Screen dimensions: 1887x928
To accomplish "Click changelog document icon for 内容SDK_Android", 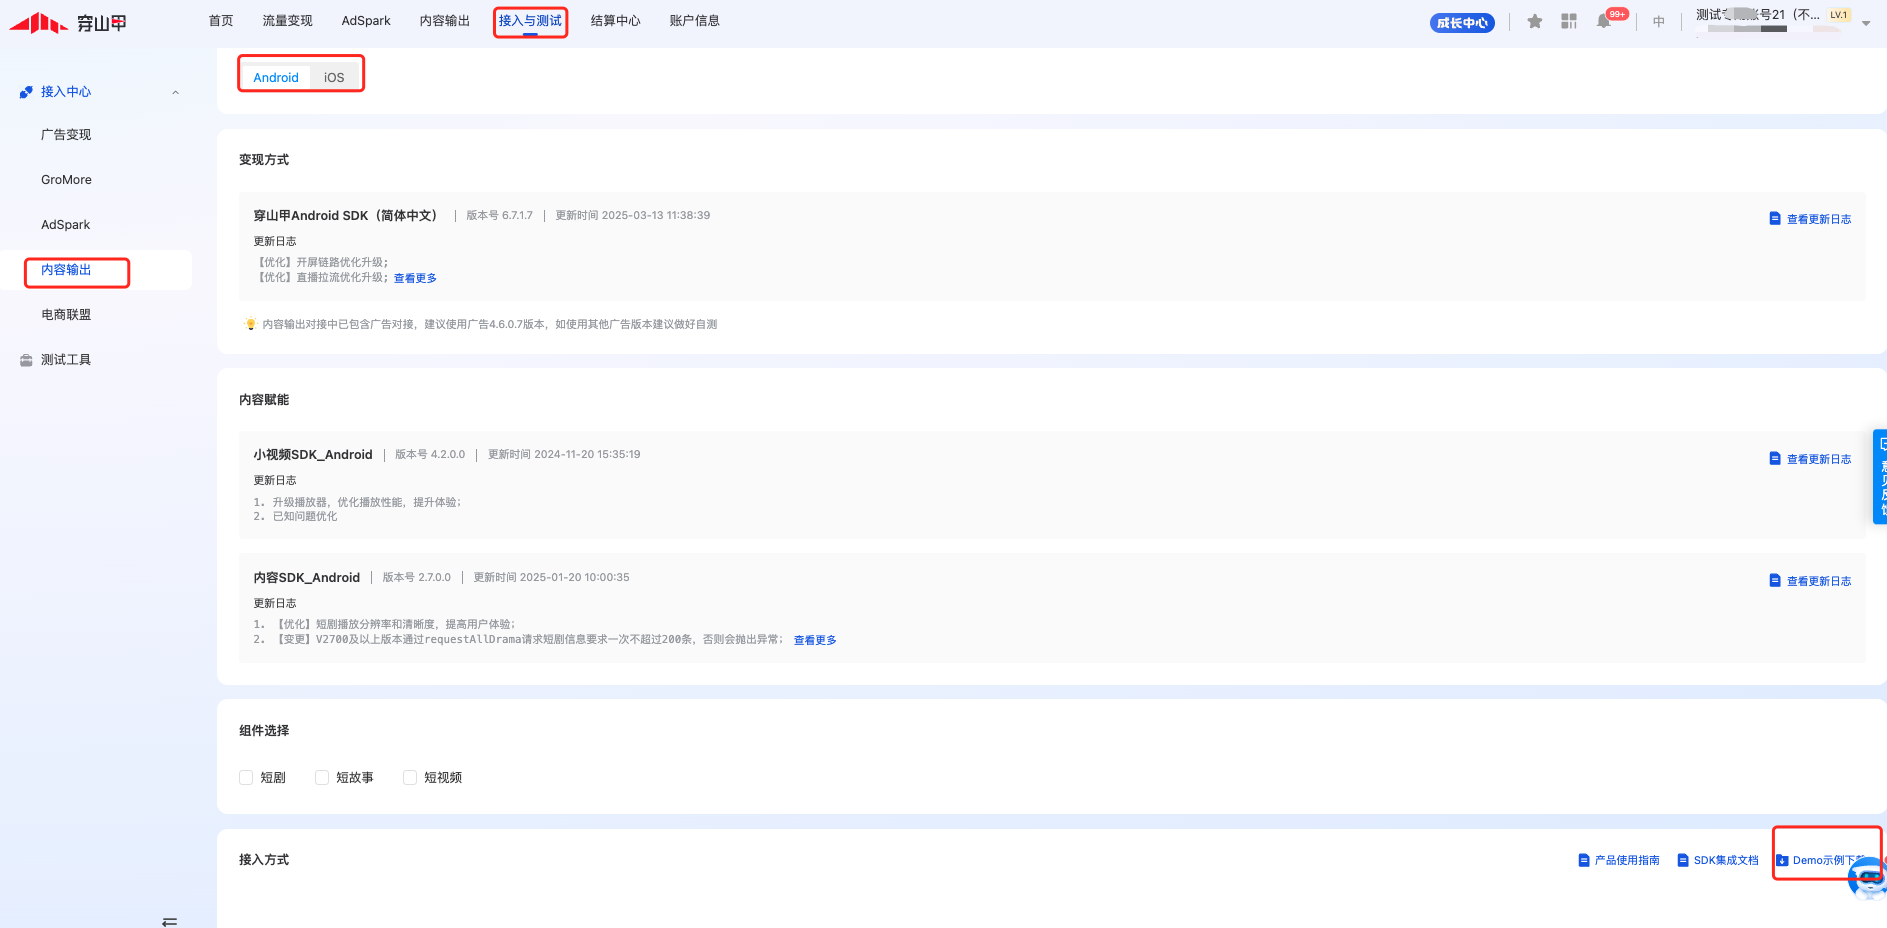I will (1775, 580).
